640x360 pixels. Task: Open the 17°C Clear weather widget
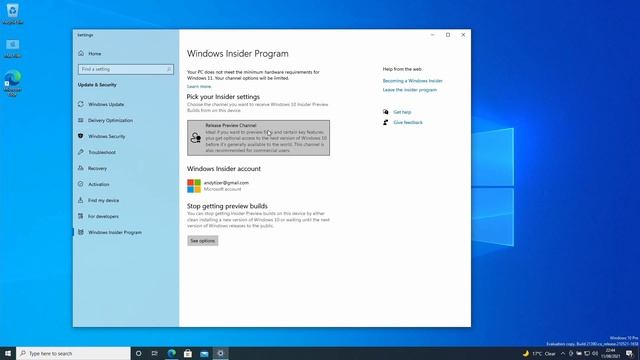(x=539, y=353)
